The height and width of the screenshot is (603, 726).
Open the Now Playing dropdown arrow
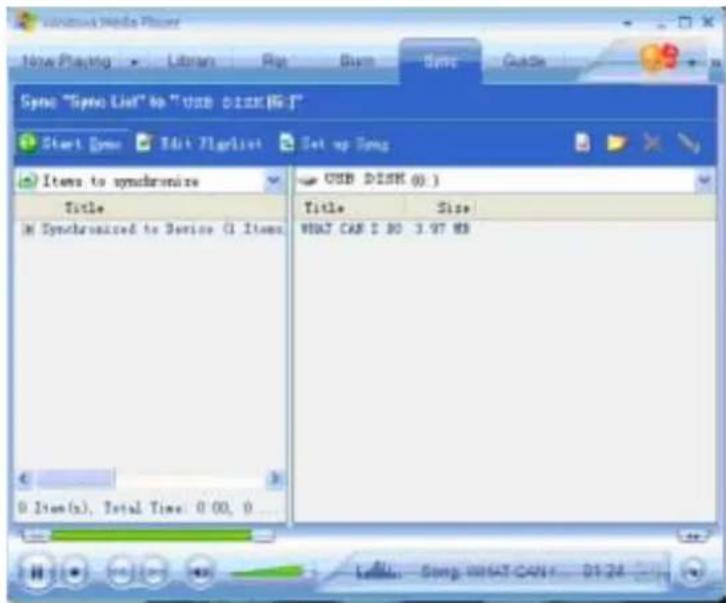[x=135, y=62]
